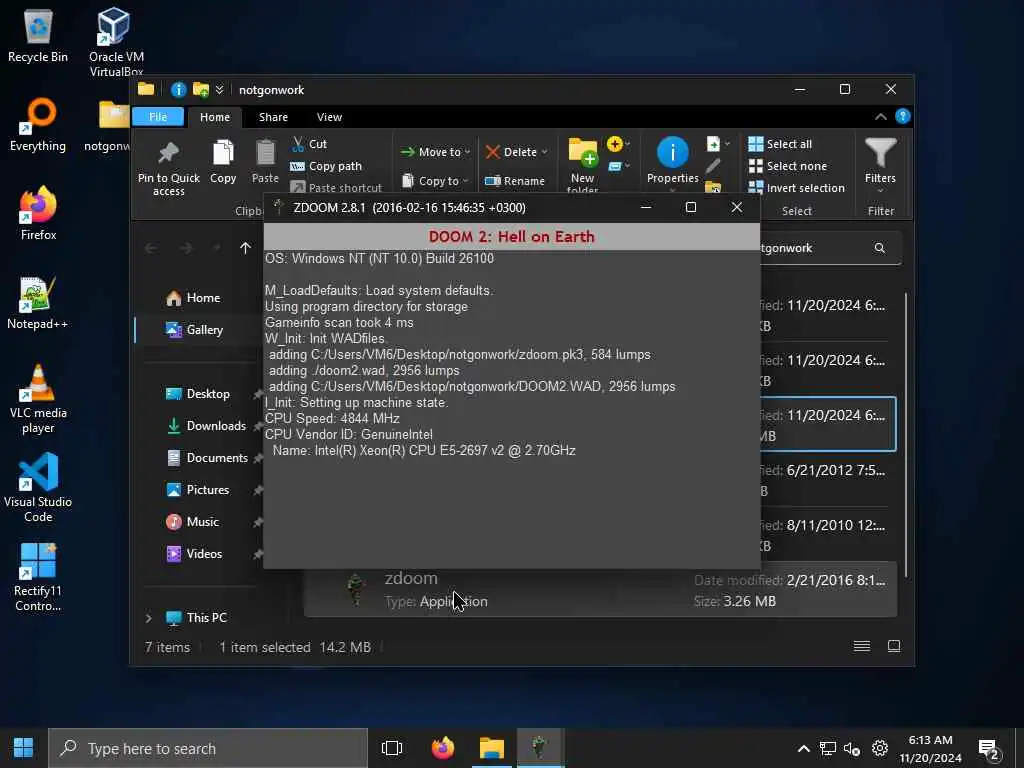This screenshot has width=1024, height=768.
Task: Switch to large icons view layout icon
Action: tap(894, 647)
